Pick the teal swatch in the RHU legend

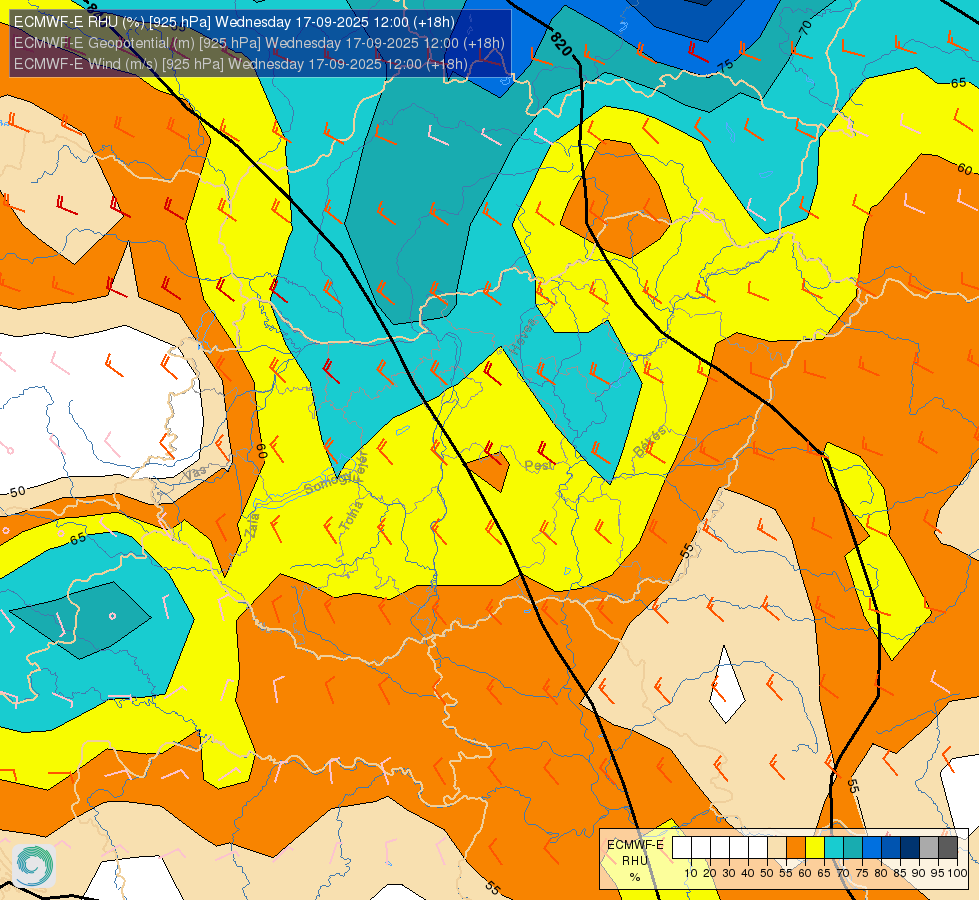coord(853,848)
